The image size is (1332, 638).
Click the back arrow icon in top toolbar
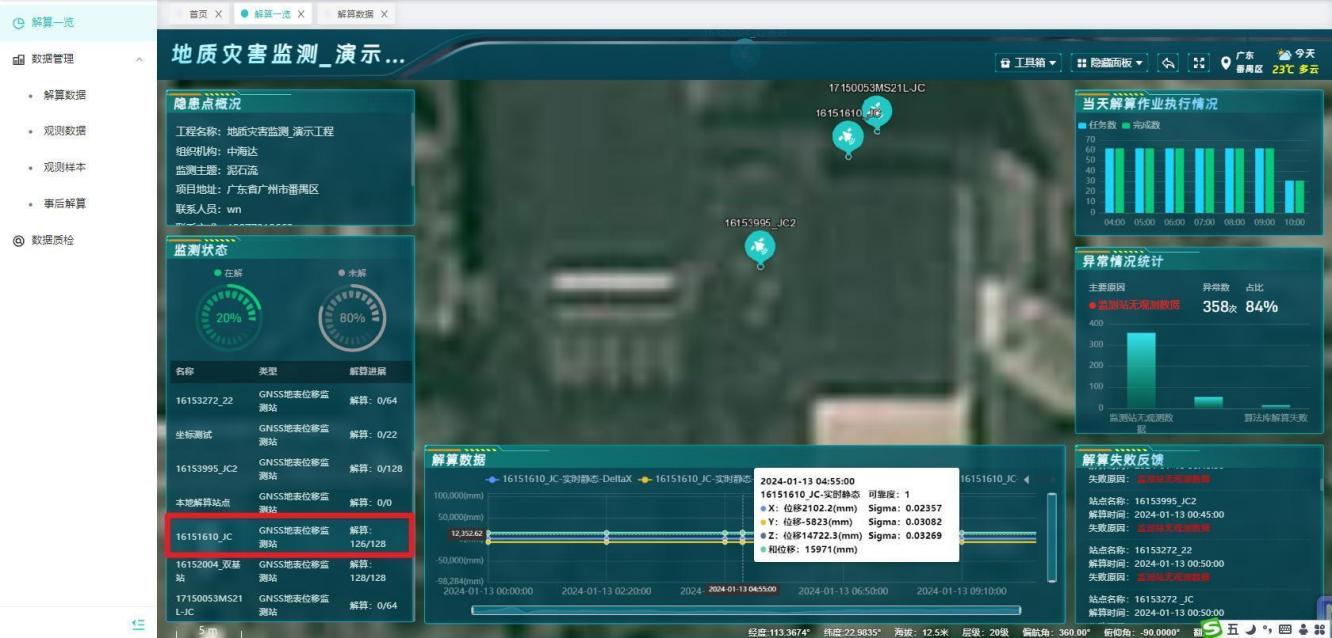coord(1168,62)
